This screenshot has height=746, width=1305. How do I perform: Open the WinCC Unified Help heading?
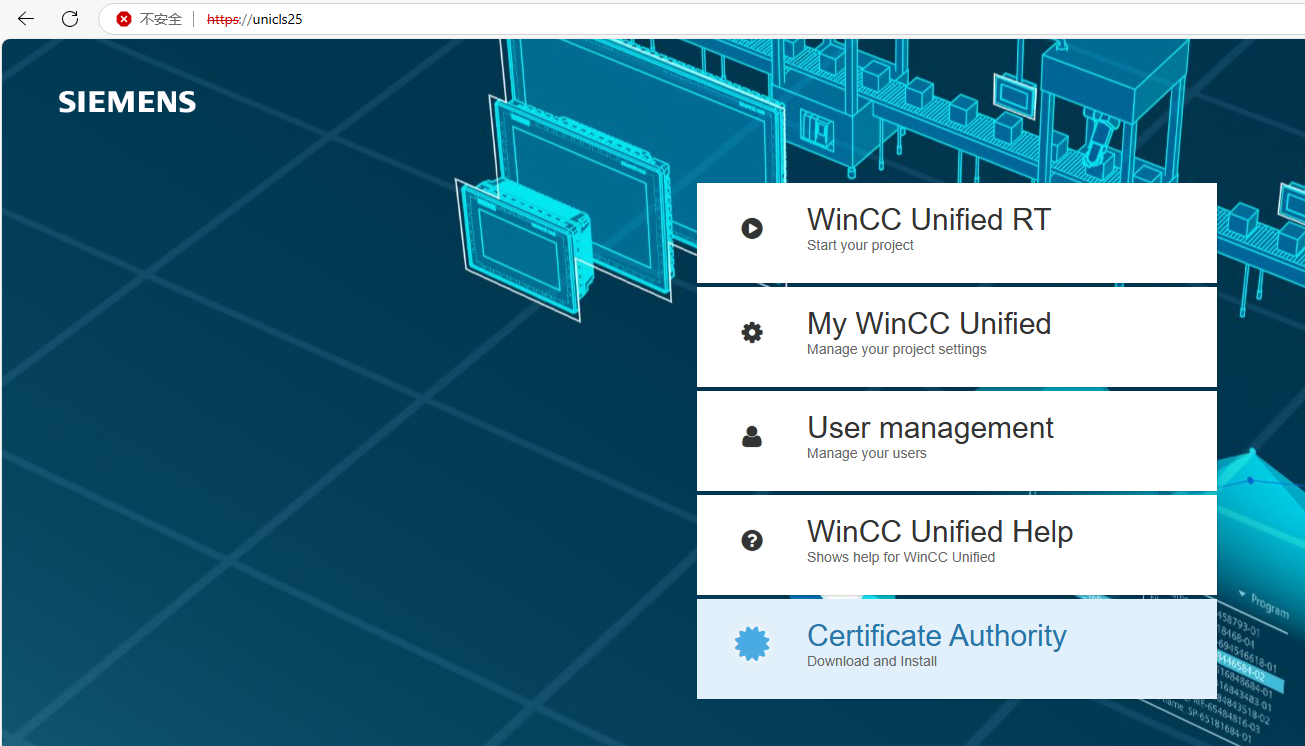(x=939, y=531)
